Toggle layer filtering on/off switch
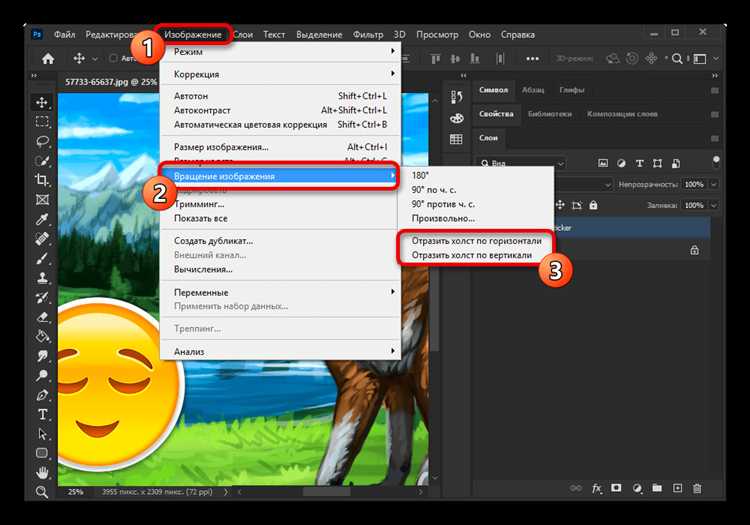750x525 pixels. point(716,161)
